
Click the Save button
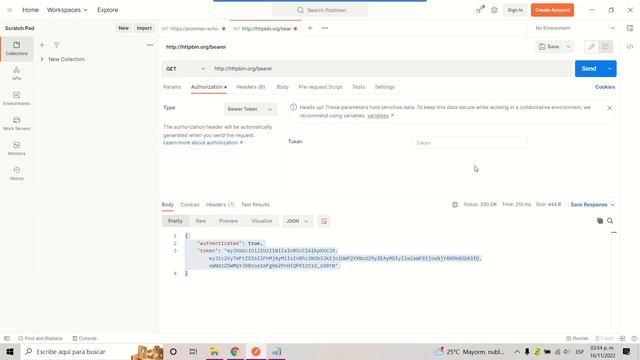[549, 47]
